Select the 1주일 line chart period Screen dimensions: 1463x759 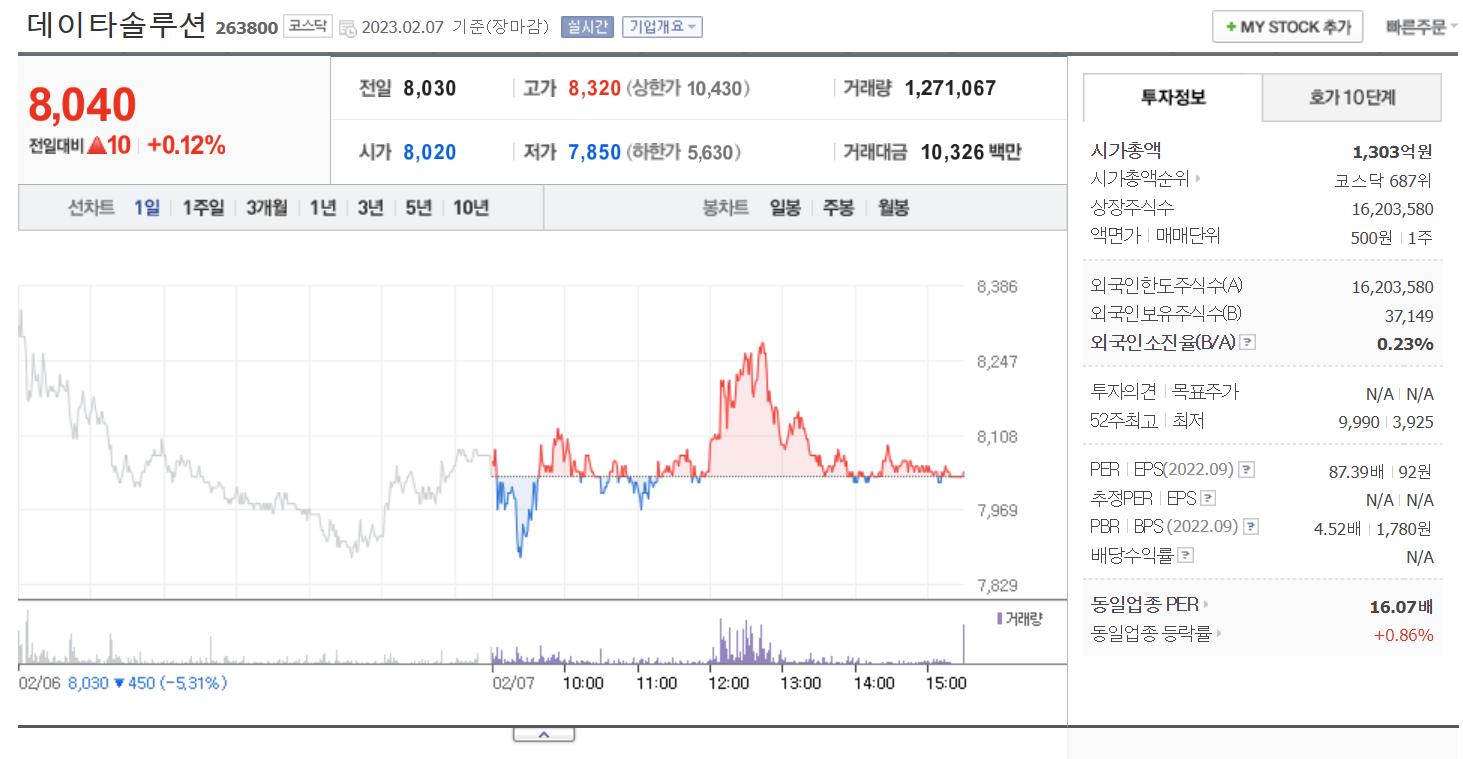click(x=203, y=208)
